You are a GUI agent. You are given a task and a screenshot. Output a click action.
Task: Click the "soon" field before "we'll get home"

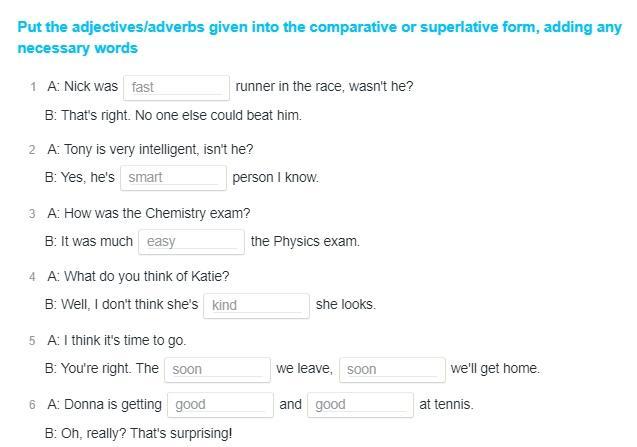391,369
